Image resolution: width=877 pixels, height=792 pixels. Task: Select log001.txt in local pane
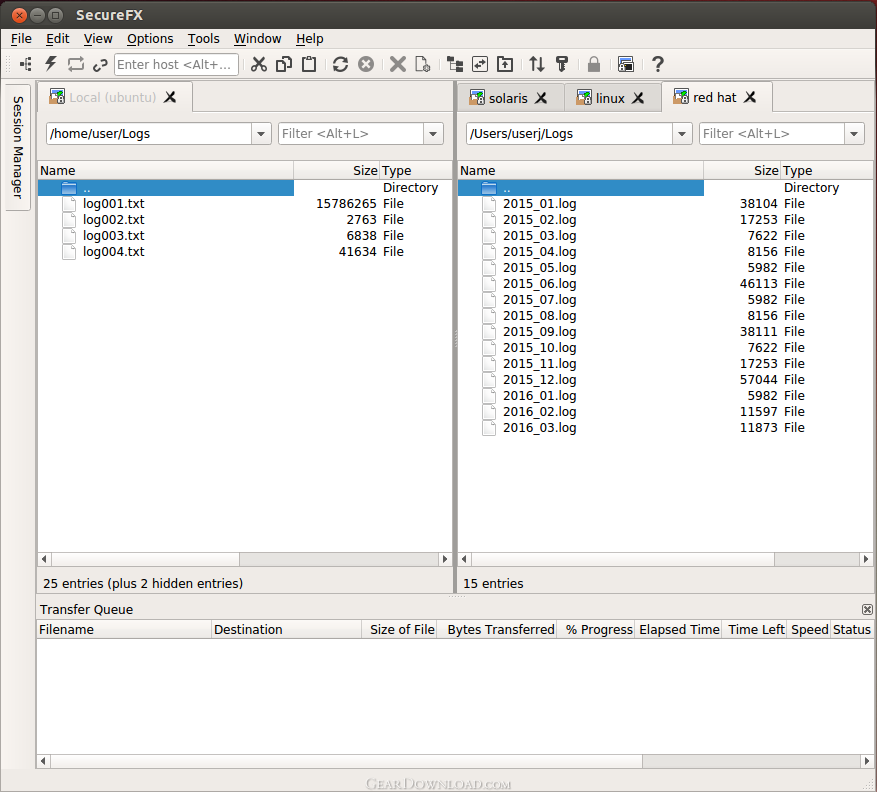click(113, 203)
